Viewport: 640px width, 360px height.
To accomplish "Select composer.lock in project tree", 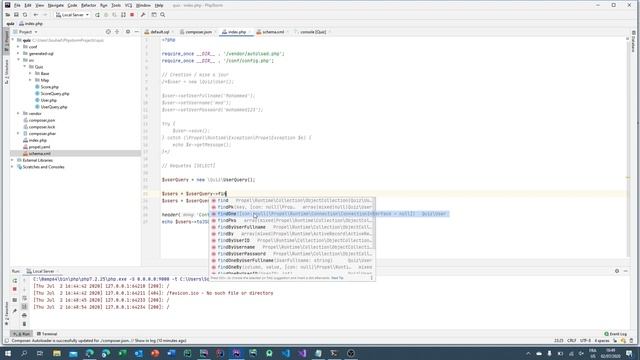I will click(x=42, y=127).
